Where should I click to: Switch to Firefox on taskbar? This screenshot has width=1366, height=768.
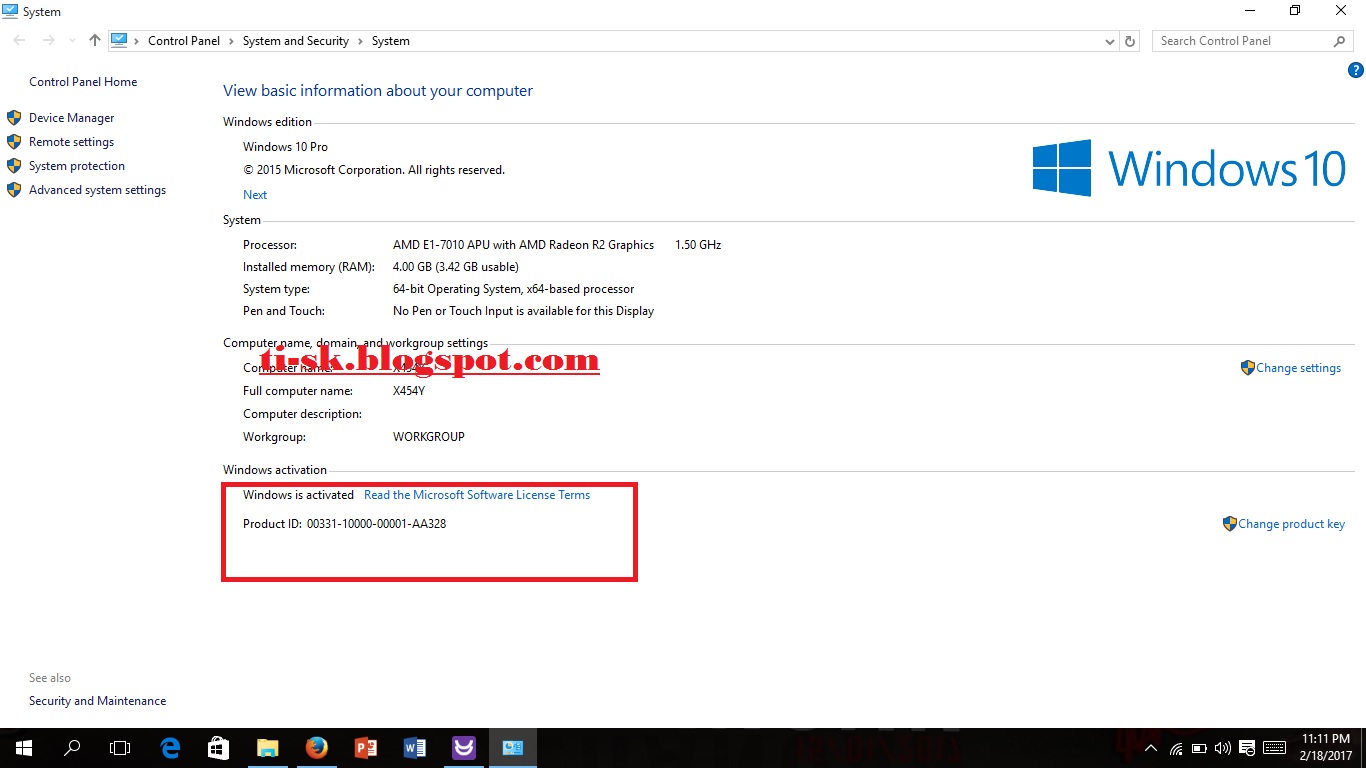pos(316,748)
